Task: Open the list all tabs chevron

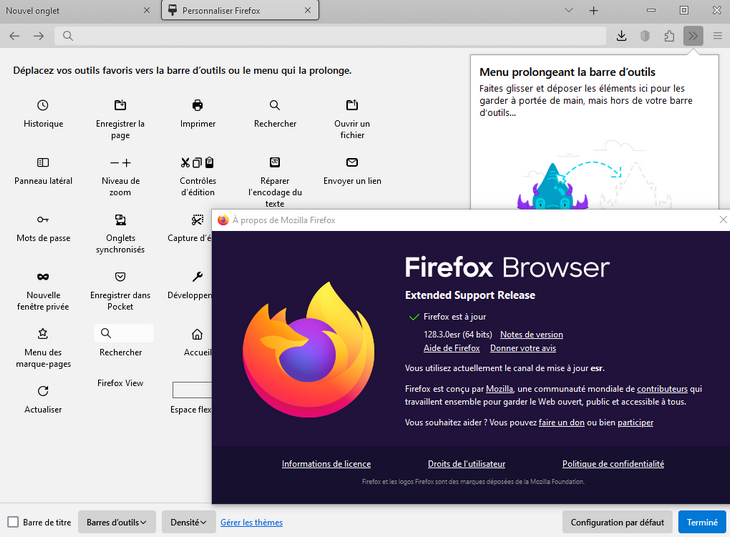Action: pyautogui.click(x=568, y=10)
